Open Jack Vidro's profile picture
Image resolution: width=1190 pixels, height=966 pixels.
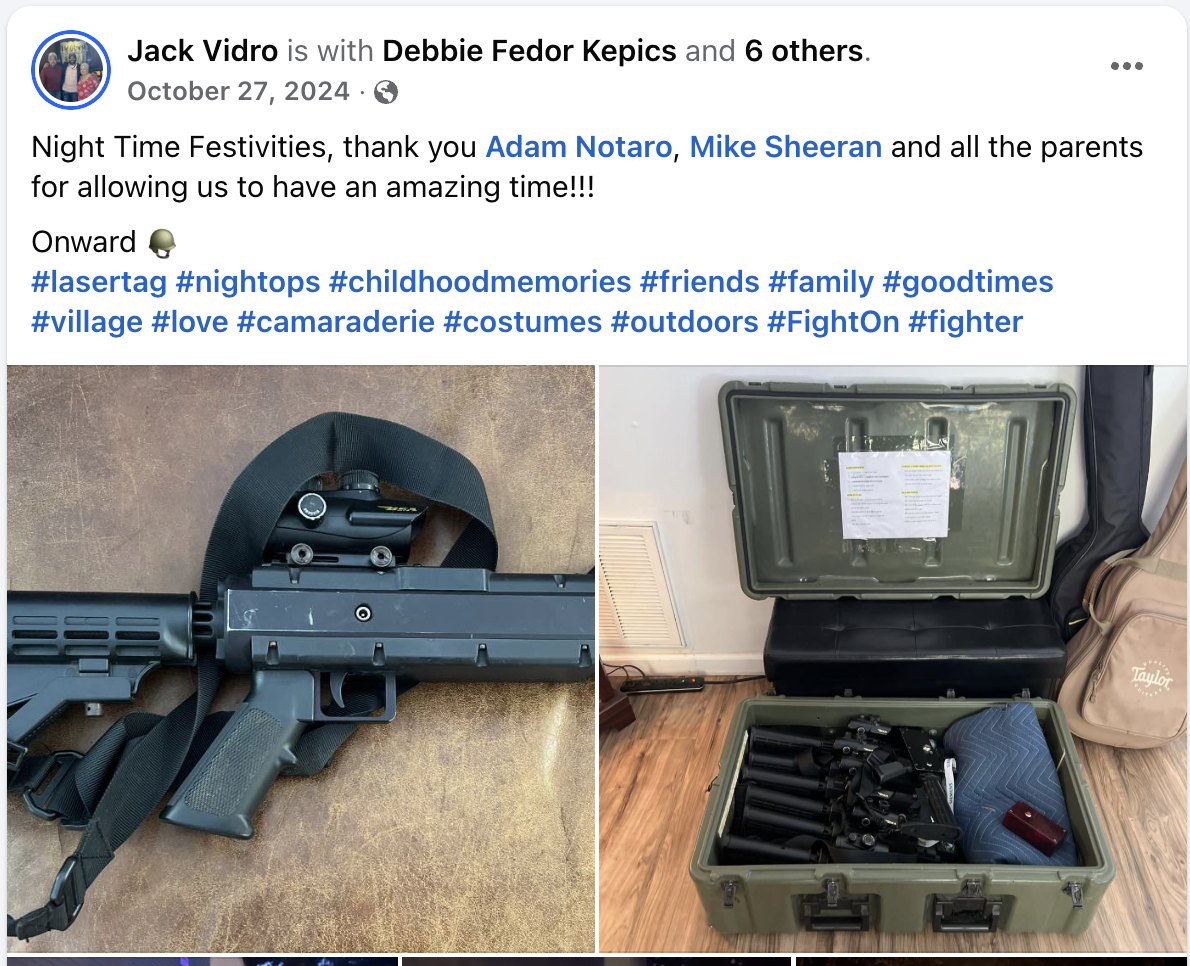click(71, 70)
